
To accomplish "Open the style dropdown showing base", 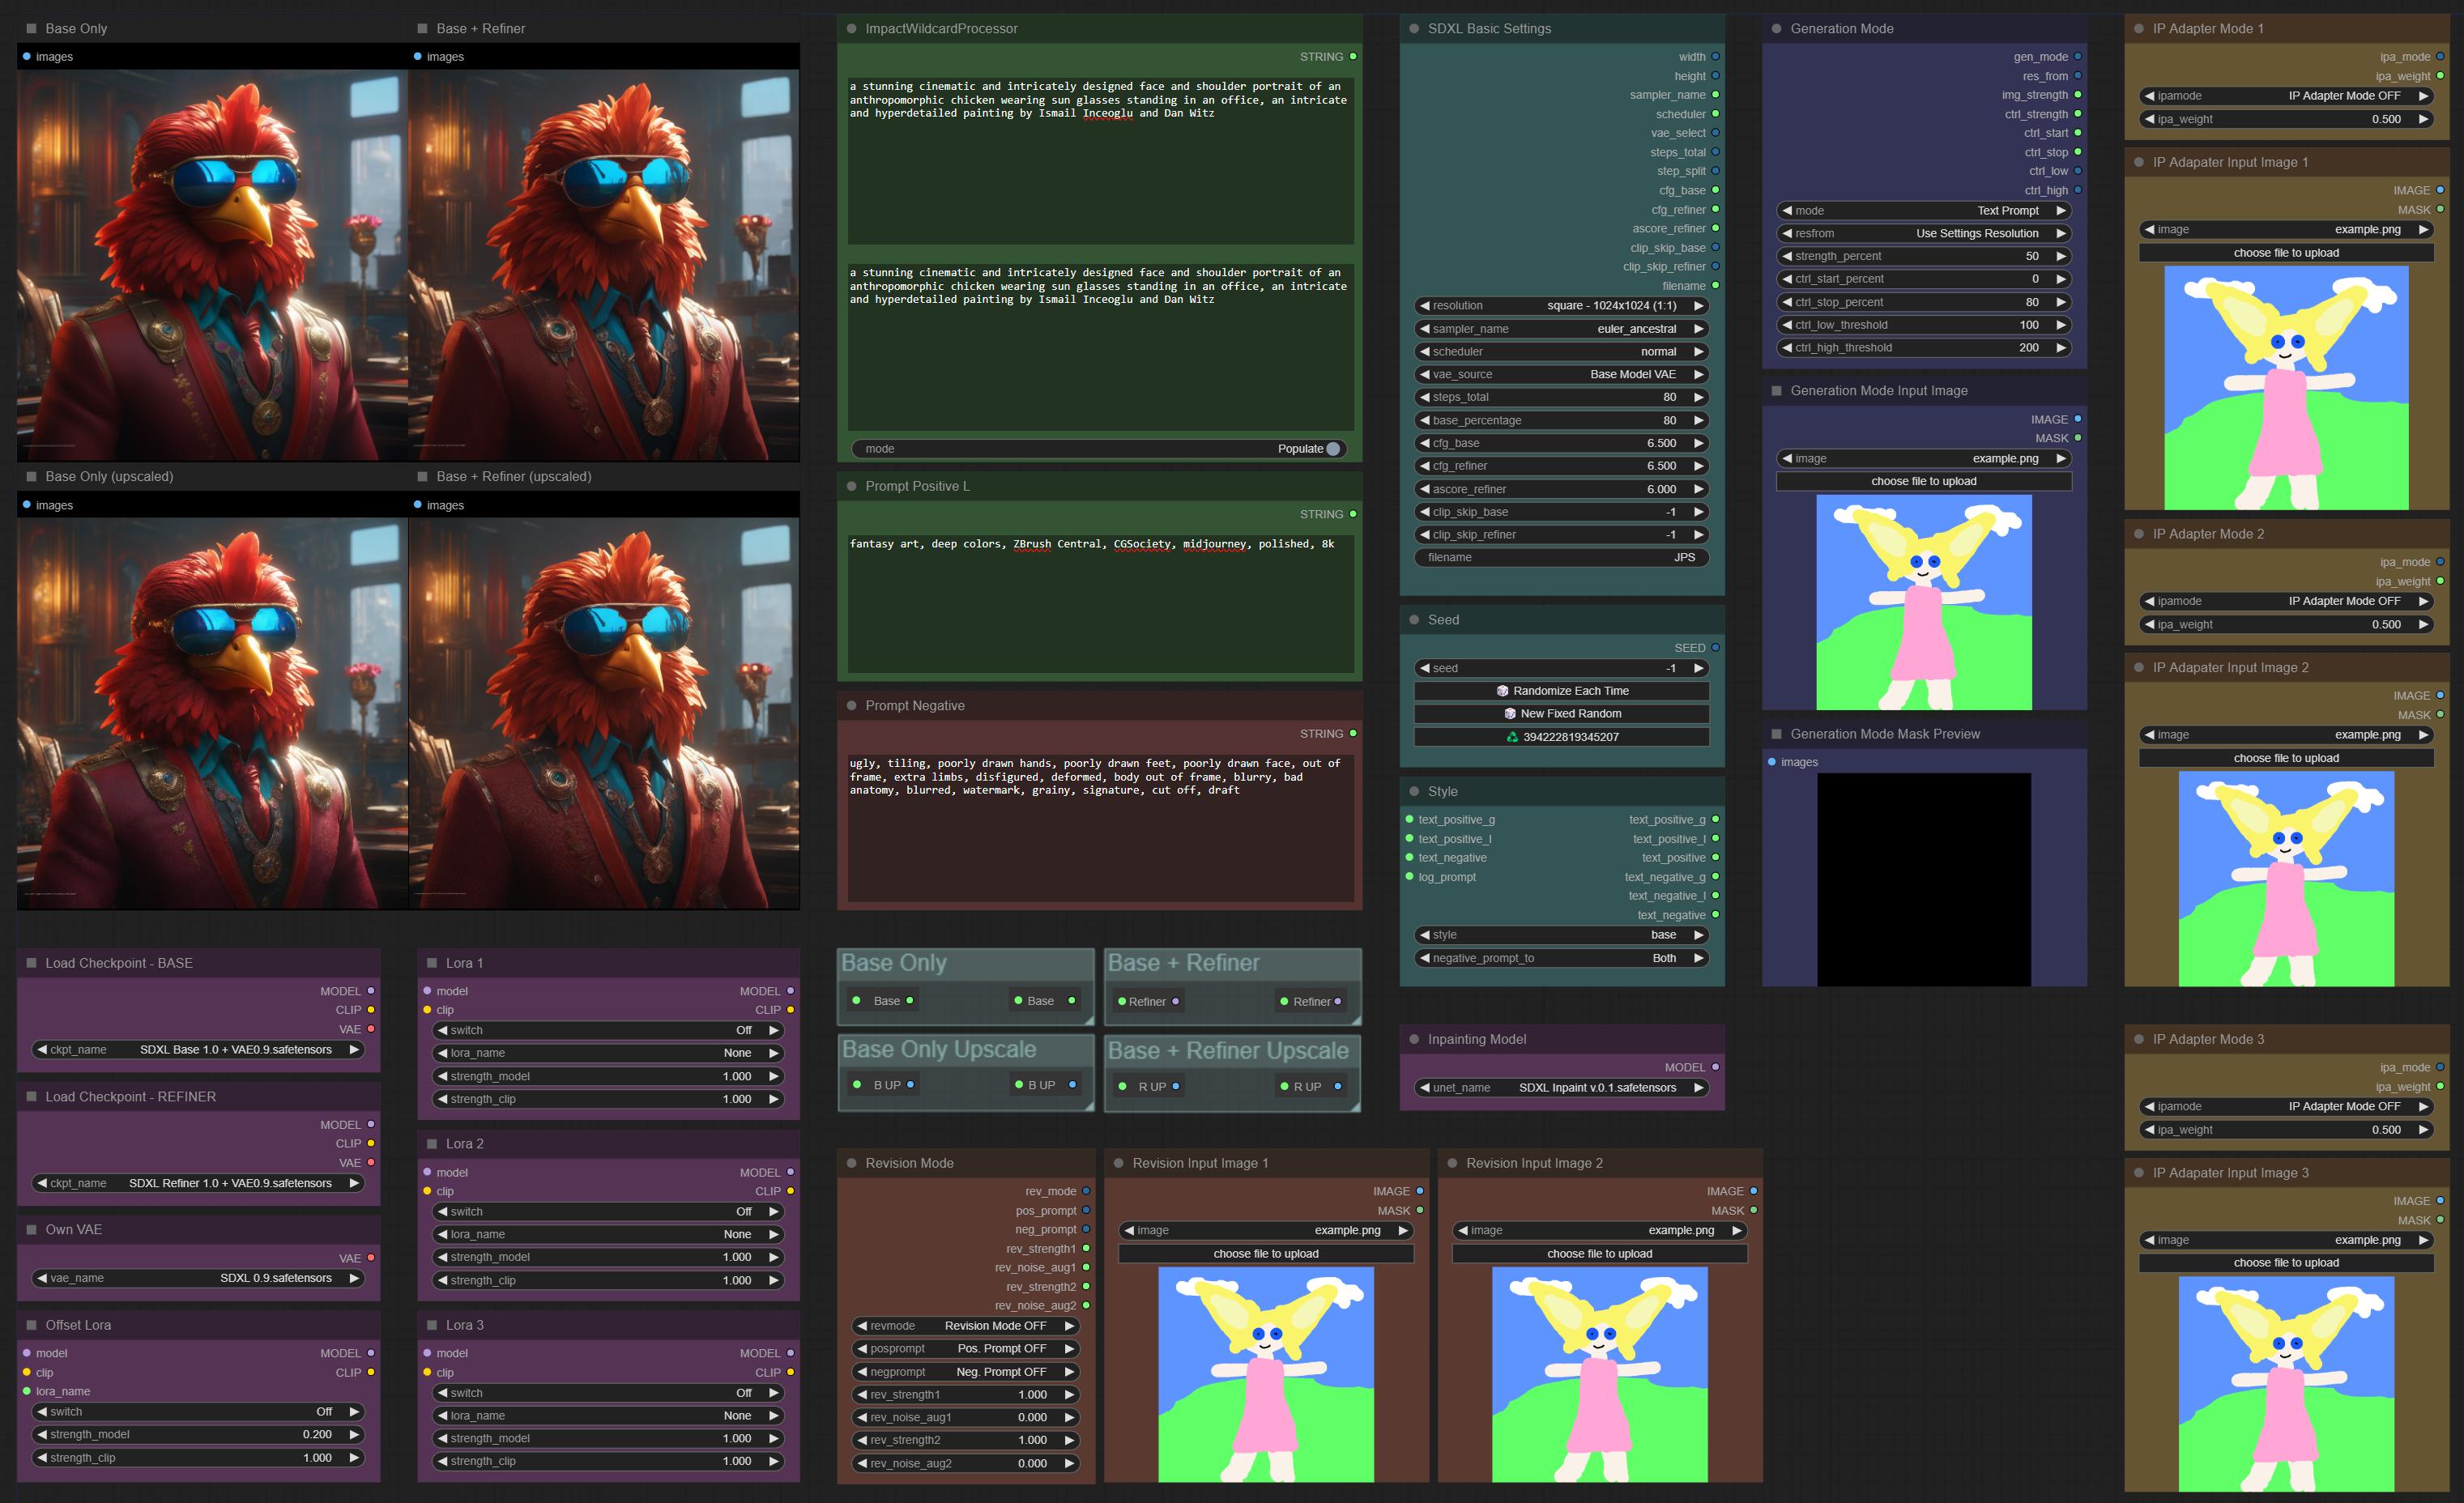I will tap(1561, 935).
